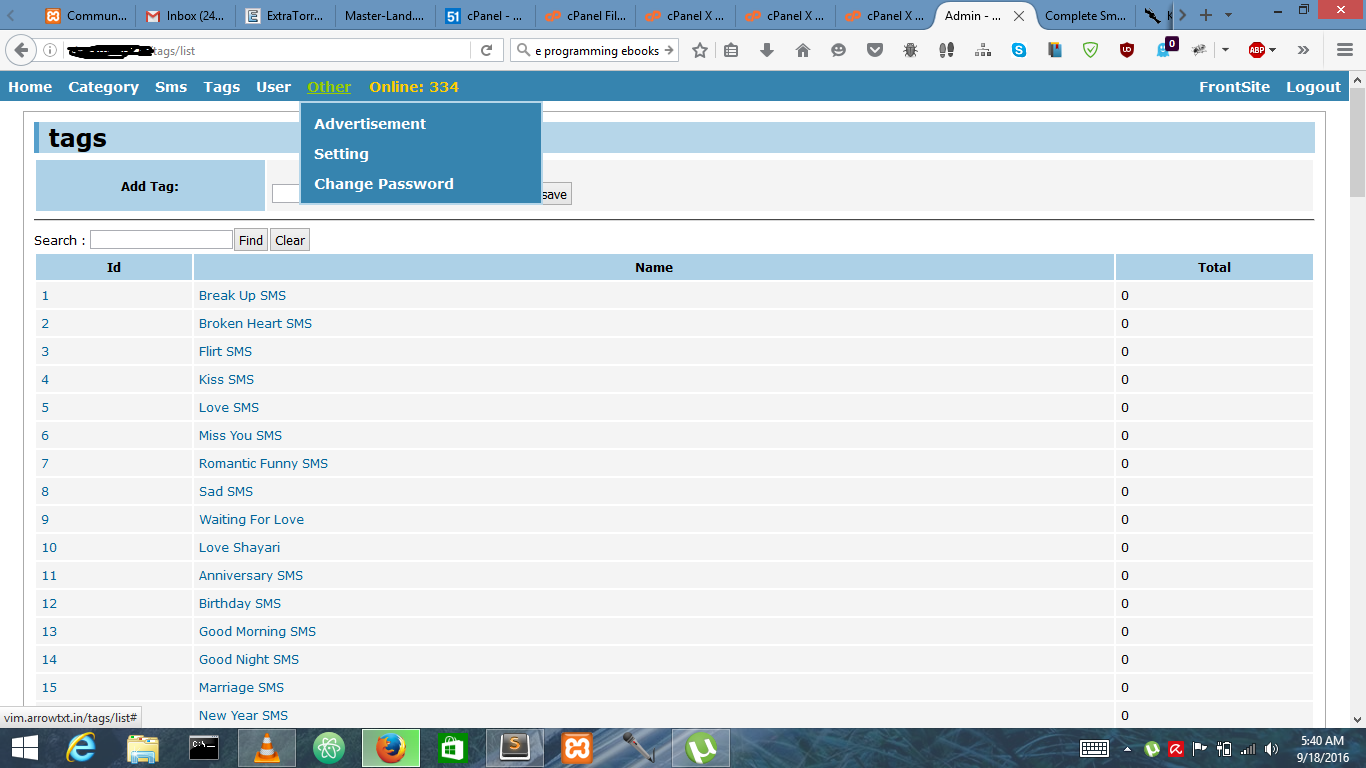
Task: Click the browser Home icon
Action: click(803, 50)
